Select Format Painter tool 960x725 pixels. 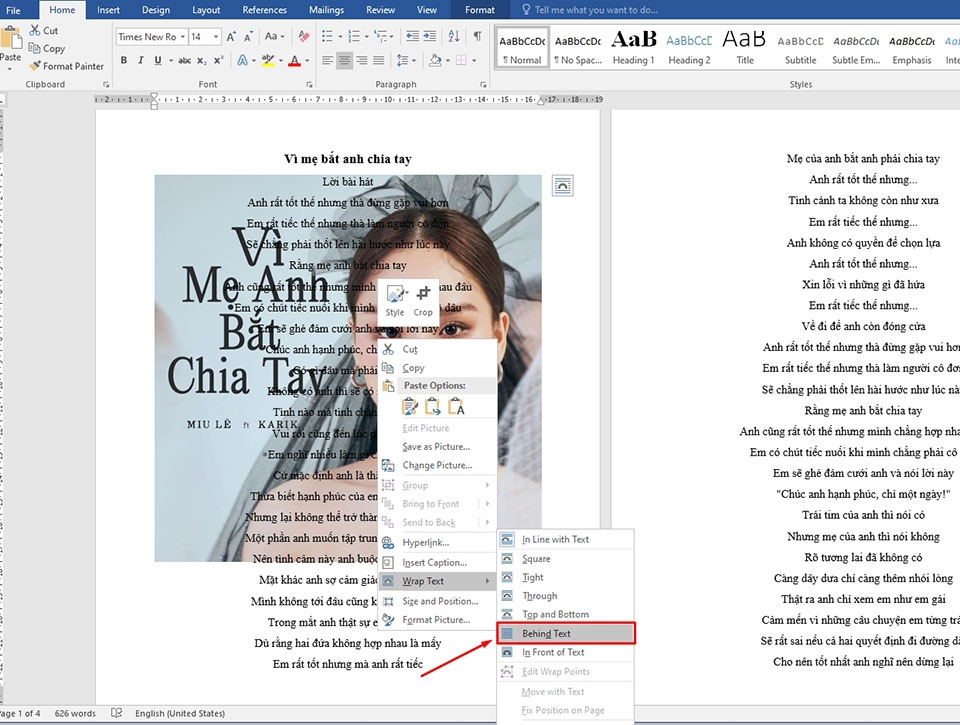[67, 66]
